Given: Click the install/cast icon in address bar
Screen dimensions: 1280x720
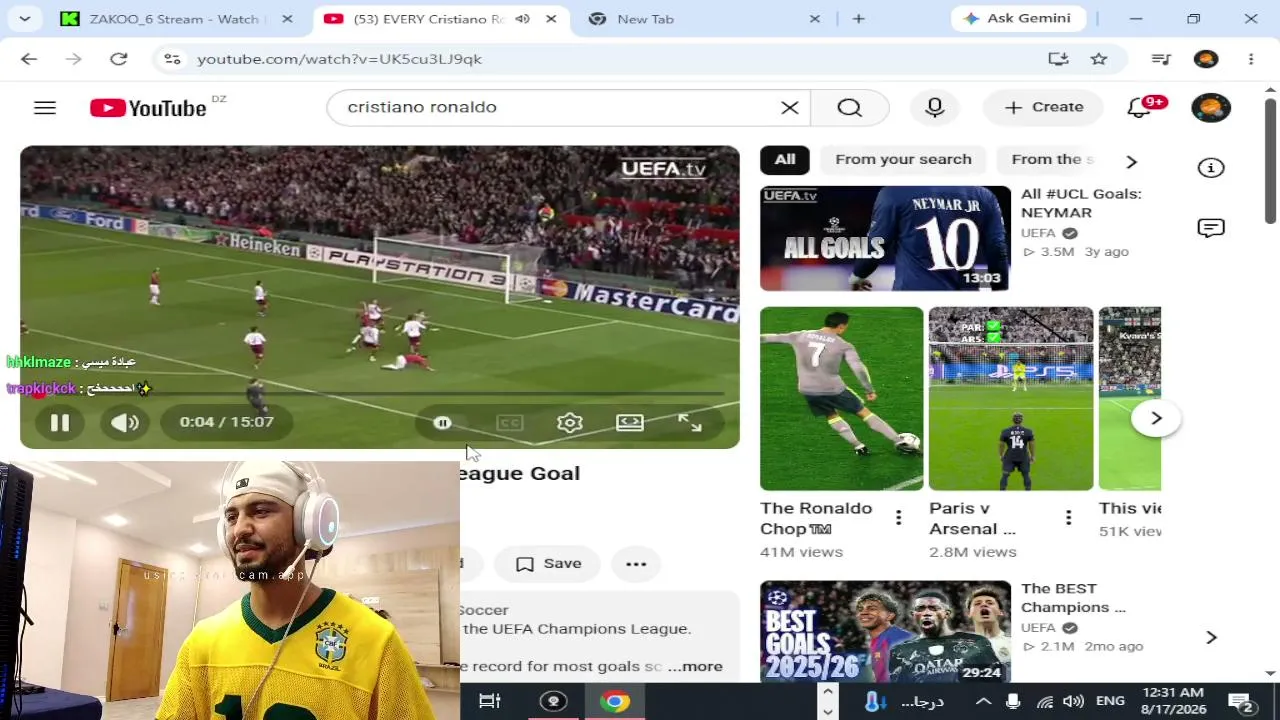Looking at the screenshot, I should tap(1058, 59).
